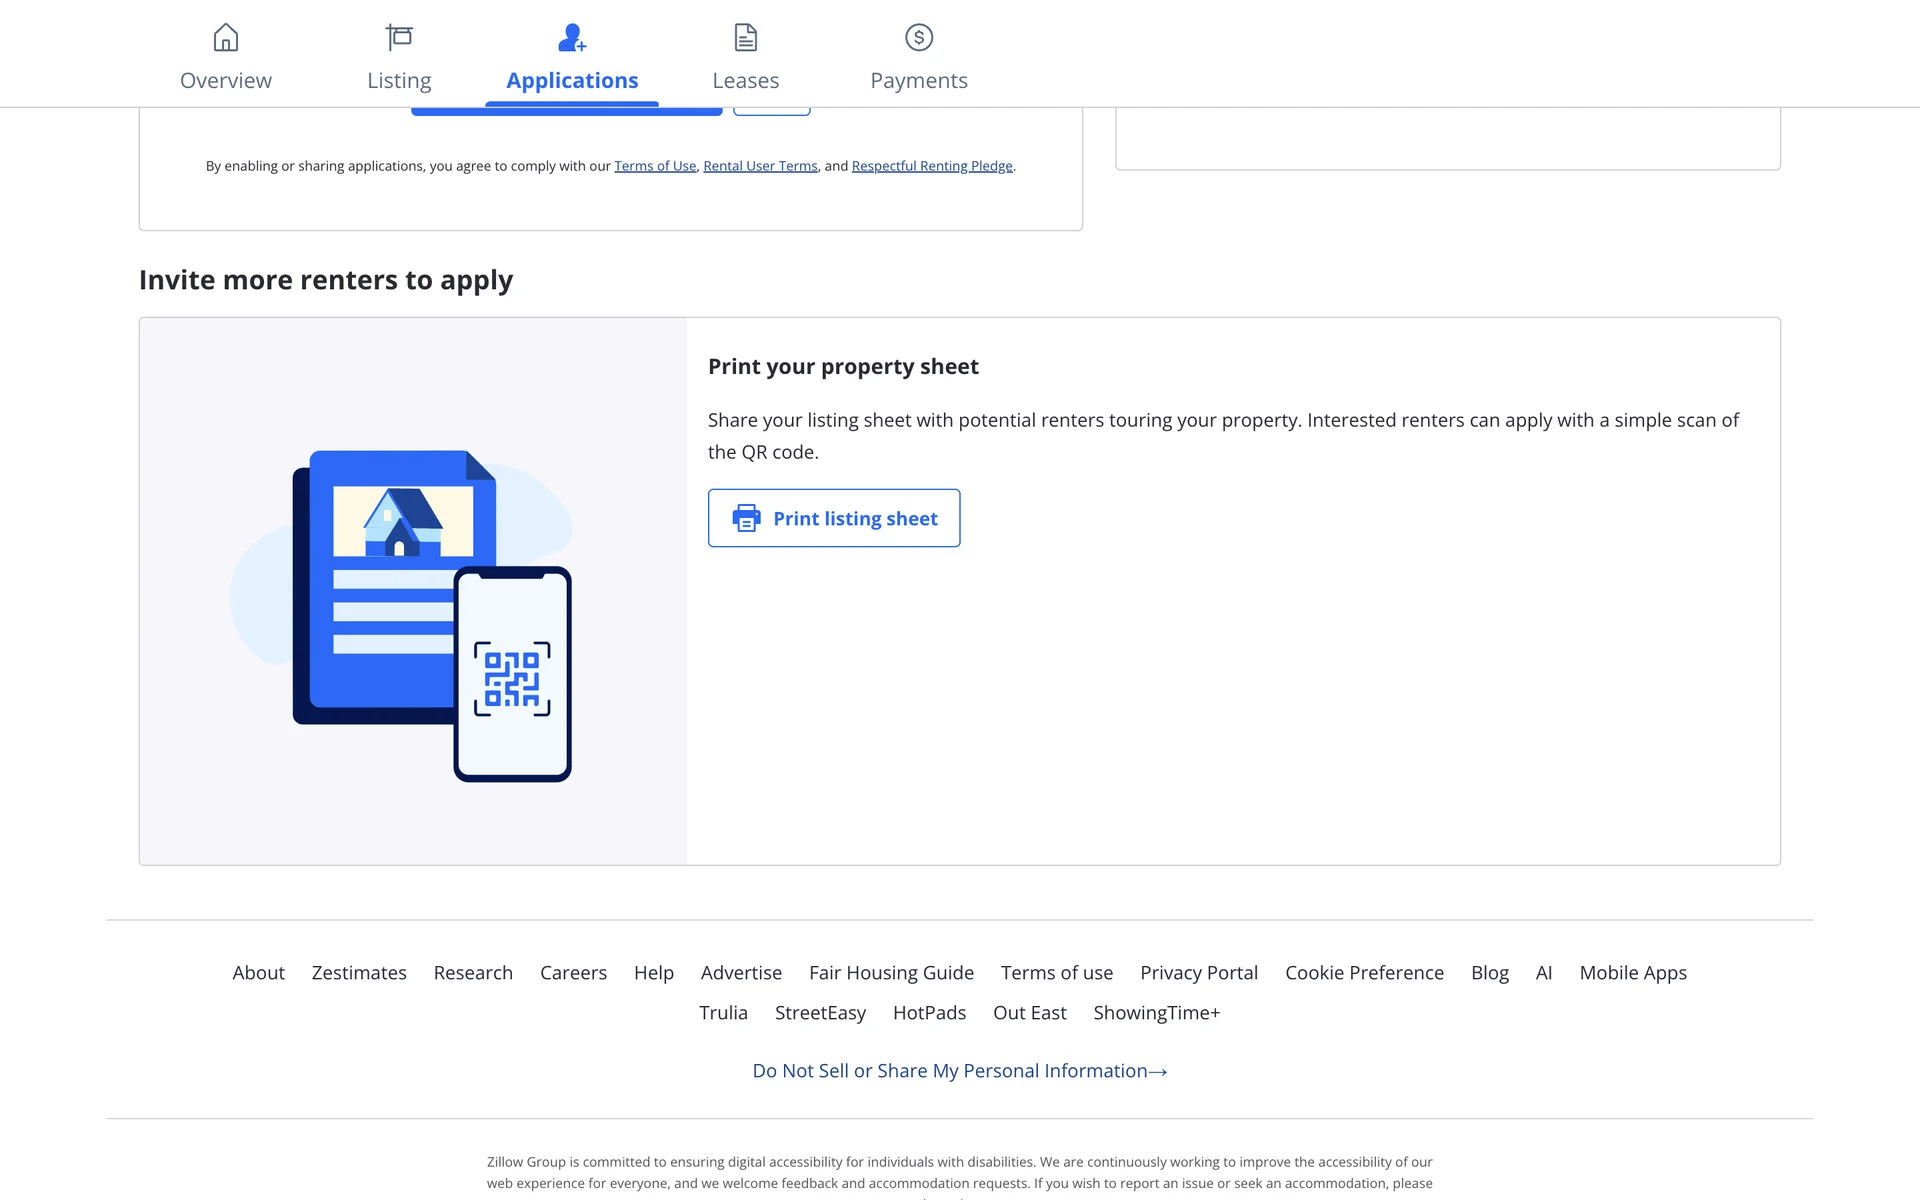This screenshot has height=1200, width=1920.
Task: Click the Applications person-plus icon
Action: point(571,38)
